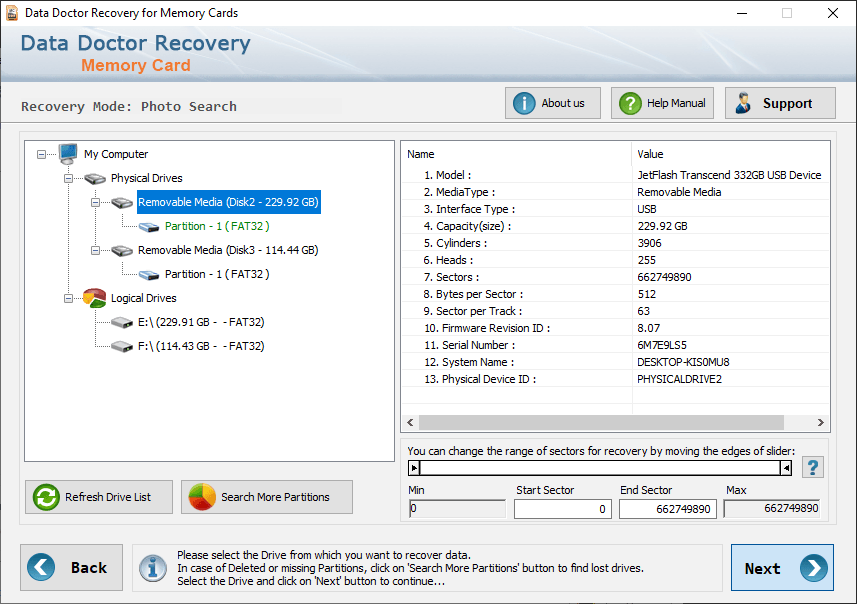Click the Disk2 removable media drive icon
Screen dimensions: 857x604
tap(122, 202)
